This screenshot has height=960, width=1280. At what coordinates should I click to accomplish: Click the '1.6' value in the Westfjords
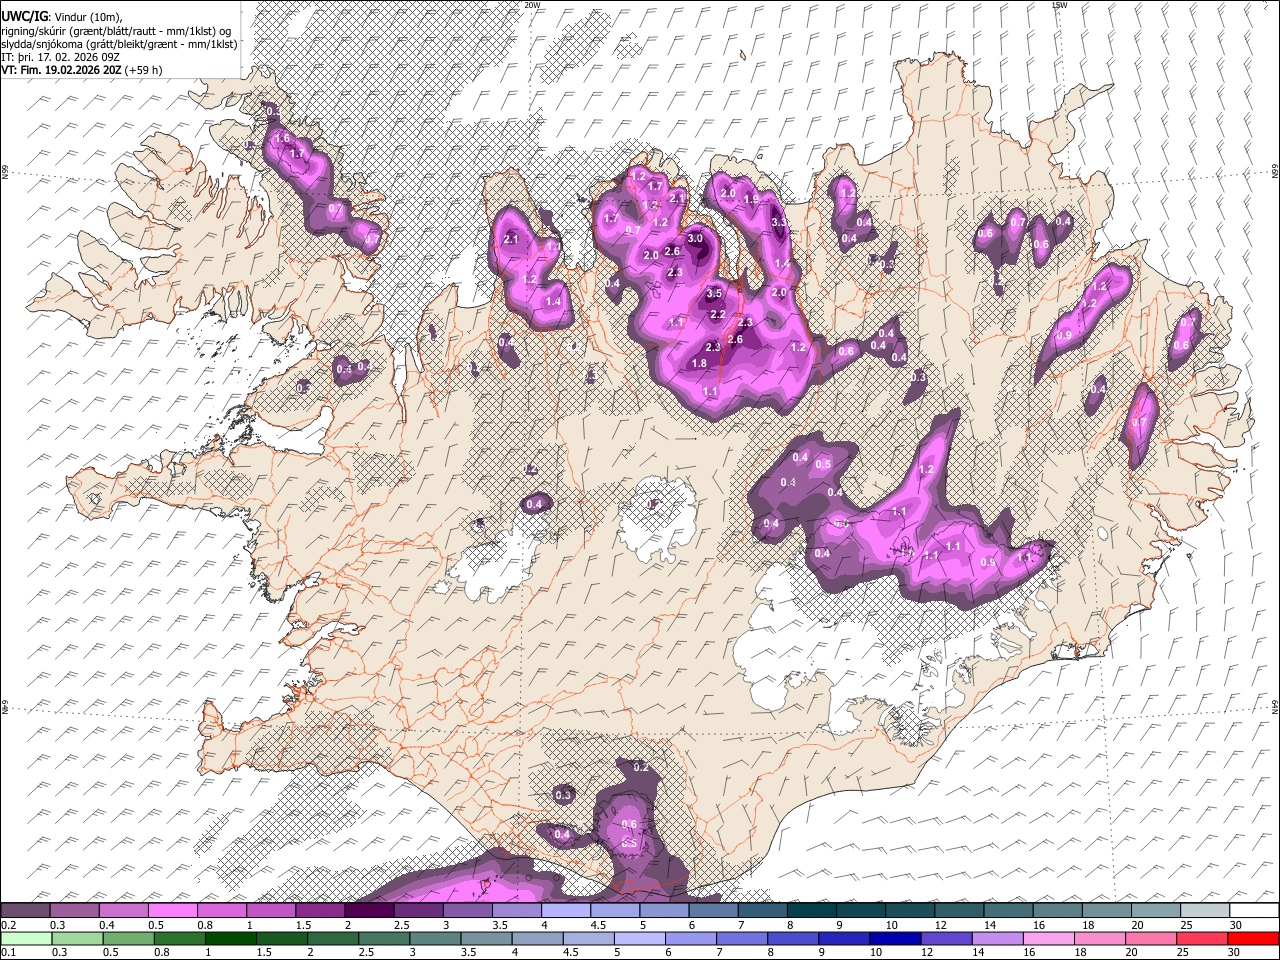click(282, 138)
